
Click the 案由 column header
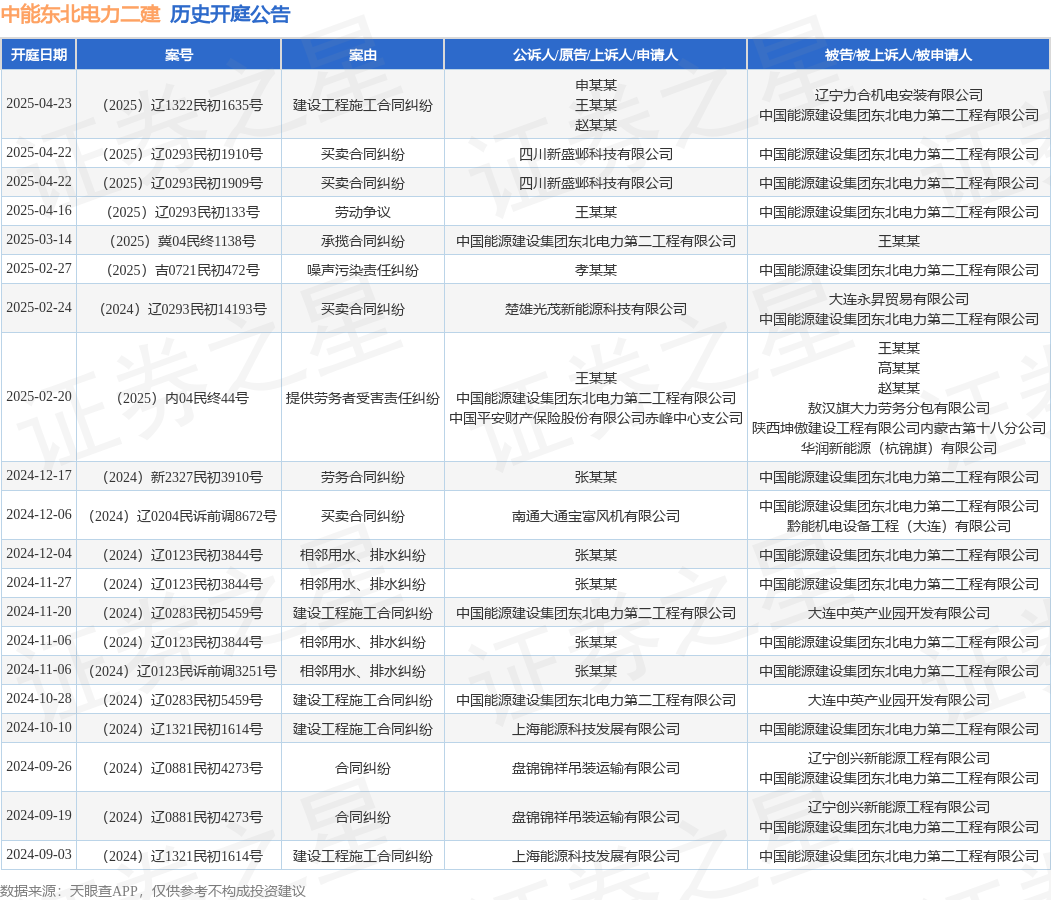click(363, 54)
